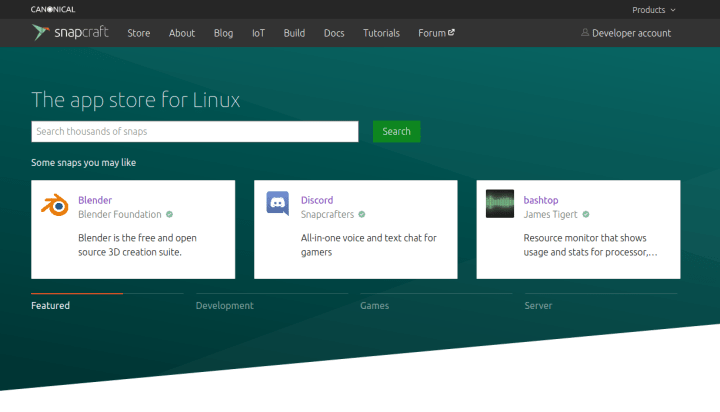The image size is (720, 412).
Task: Open the IoT navigation item
Action: 258,33
